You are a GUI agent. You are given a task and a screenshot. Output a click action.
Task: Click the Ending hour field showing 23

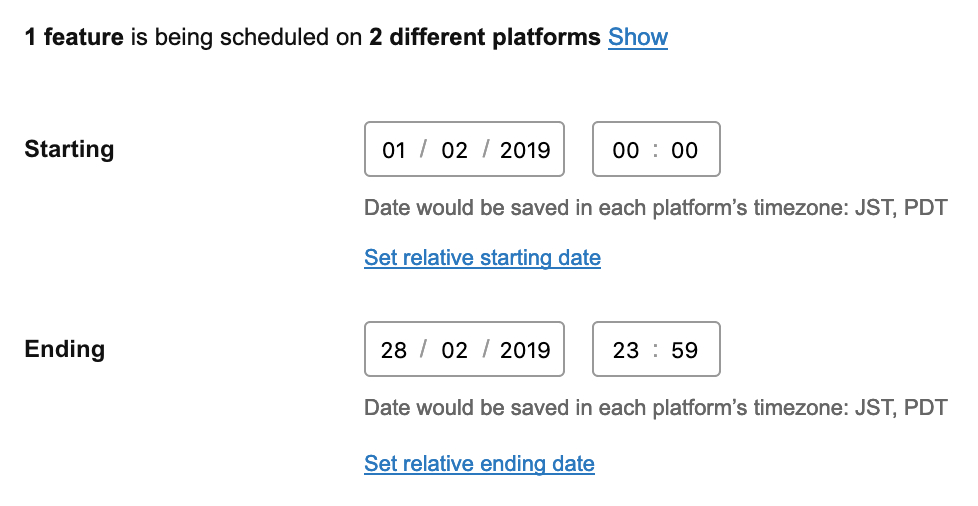[x=626, y=350]
